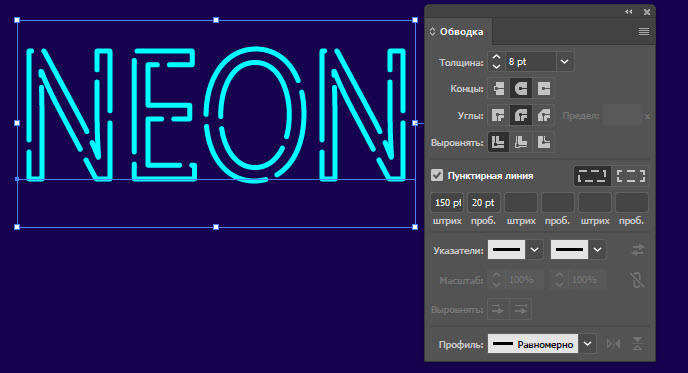Align stroke to inside icon
Image resolution: width=688 pixels, height=373 pixels.
[521, 142]
